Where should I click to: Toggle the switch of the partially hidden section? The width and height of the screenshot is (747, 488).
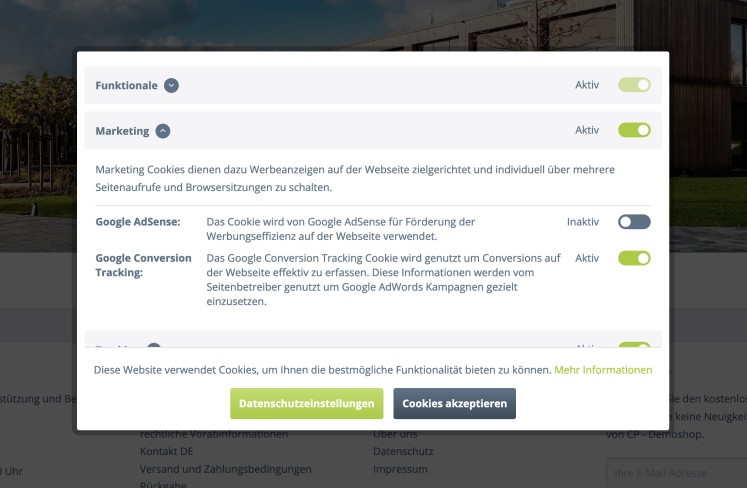634,345
